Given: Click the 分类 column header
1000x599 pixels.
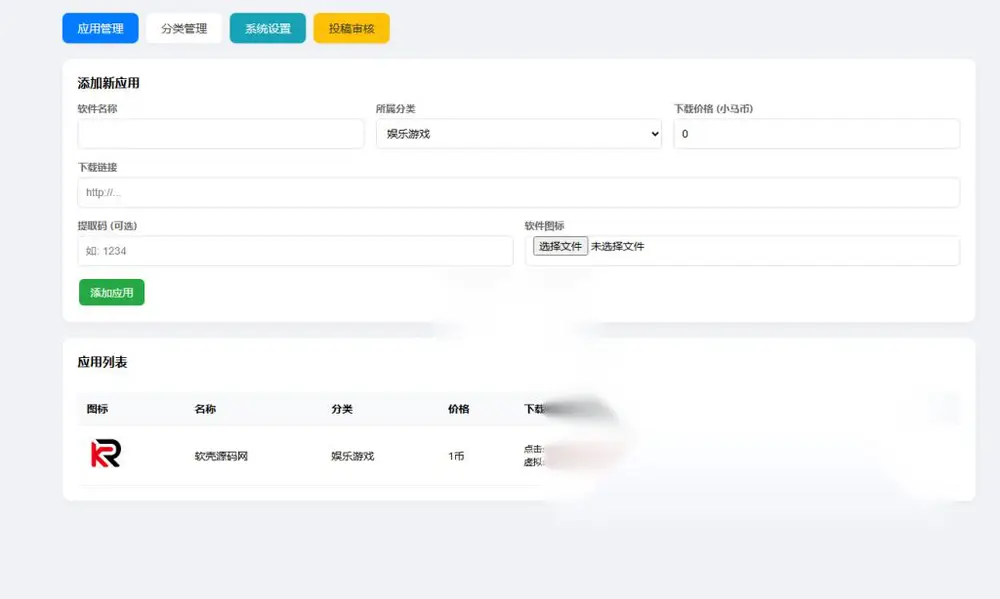Looking at the screenshot, I should point(342,409).
